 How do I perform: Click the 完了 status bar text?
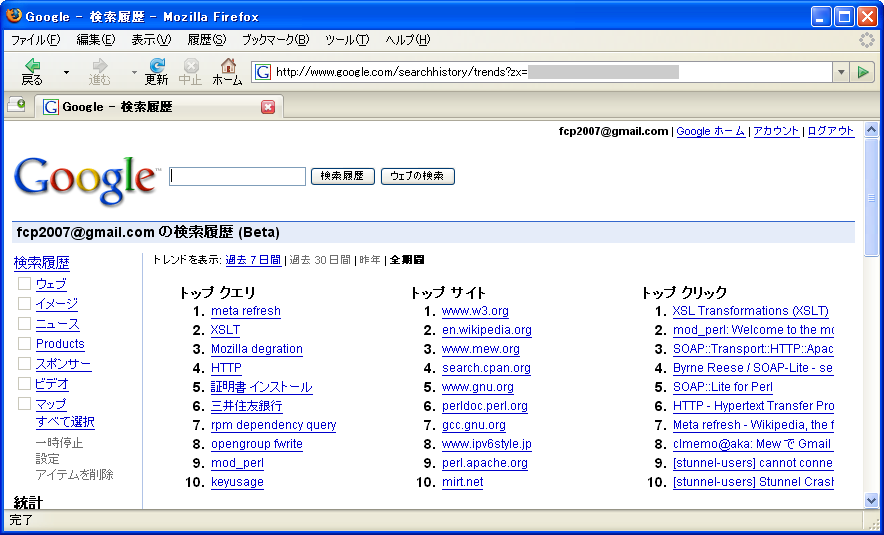click(21, 520)
